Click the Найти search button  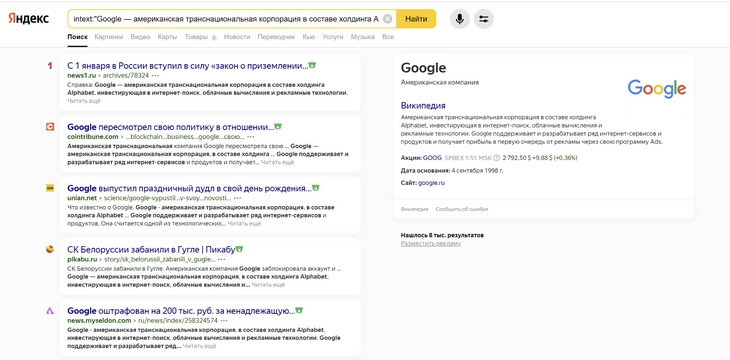[x=416, y=19]
